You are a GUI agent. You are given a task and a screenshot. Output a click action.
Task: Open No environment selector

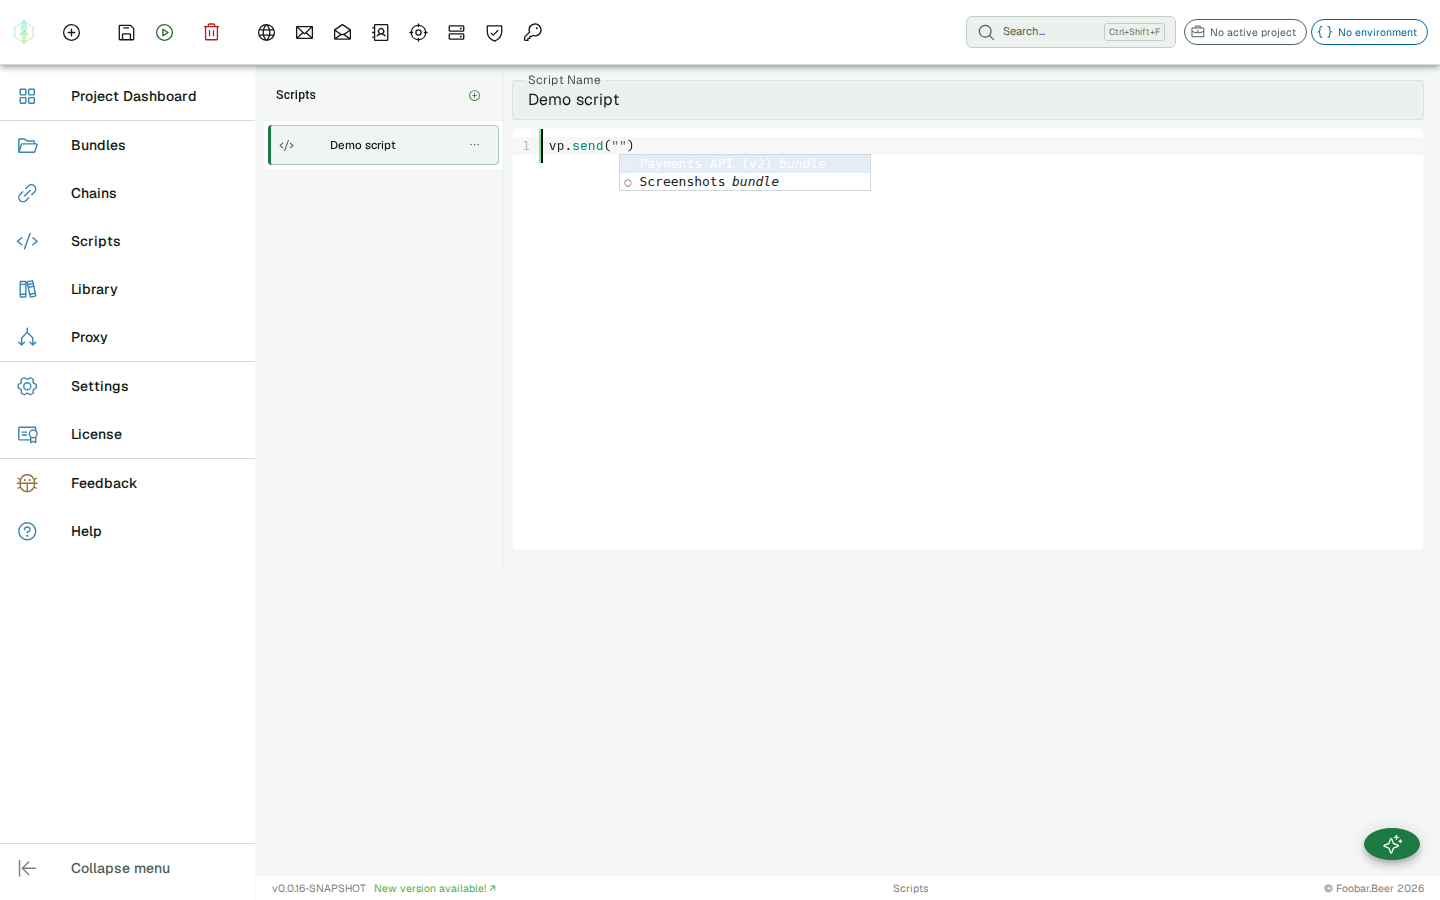pos(1369,32)
